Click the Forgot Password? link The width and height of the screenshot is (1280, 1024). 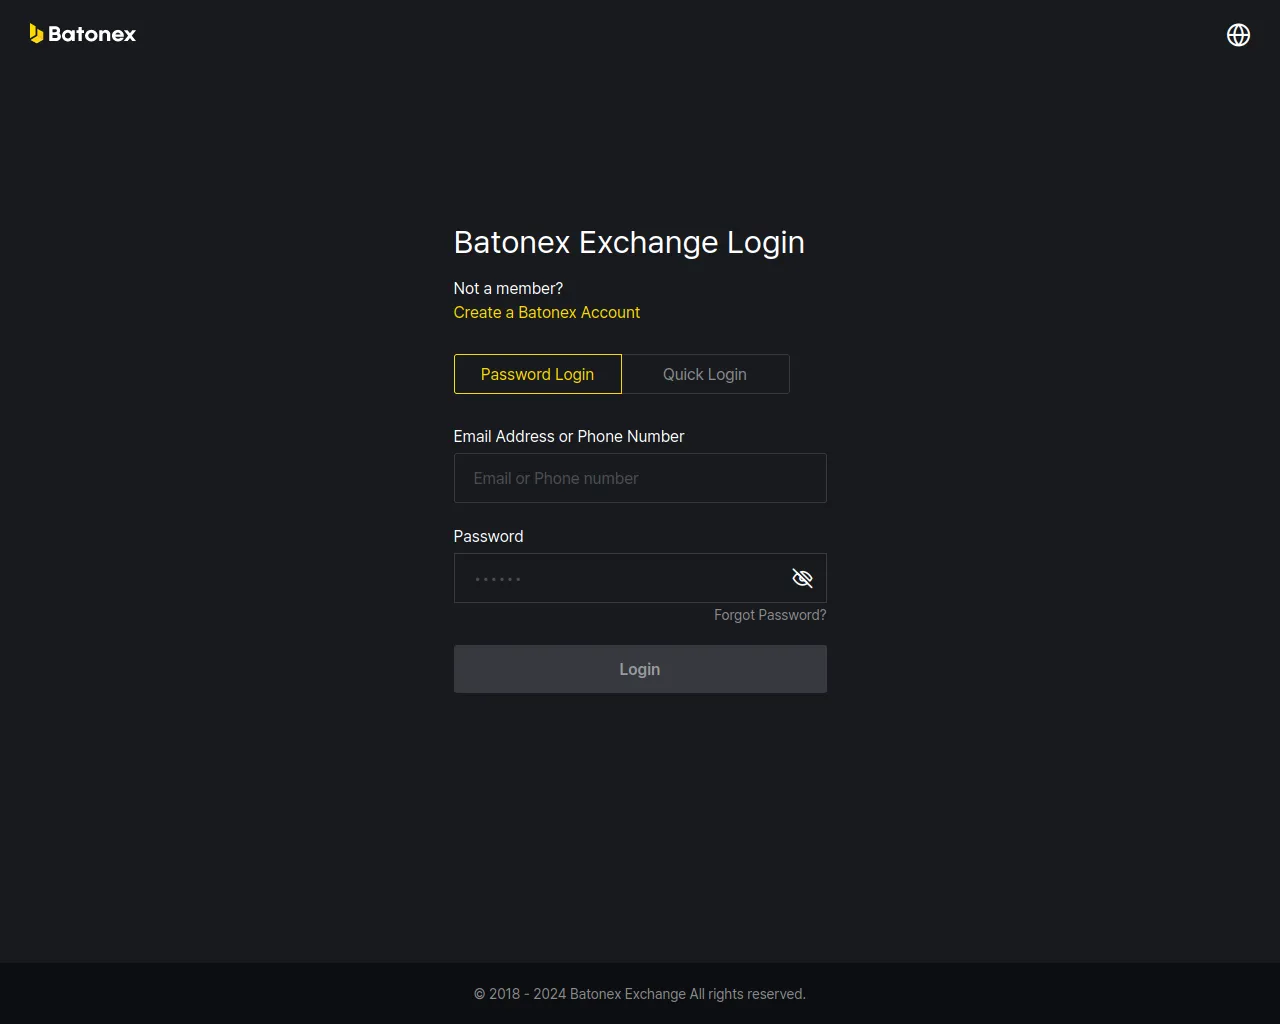770,615
